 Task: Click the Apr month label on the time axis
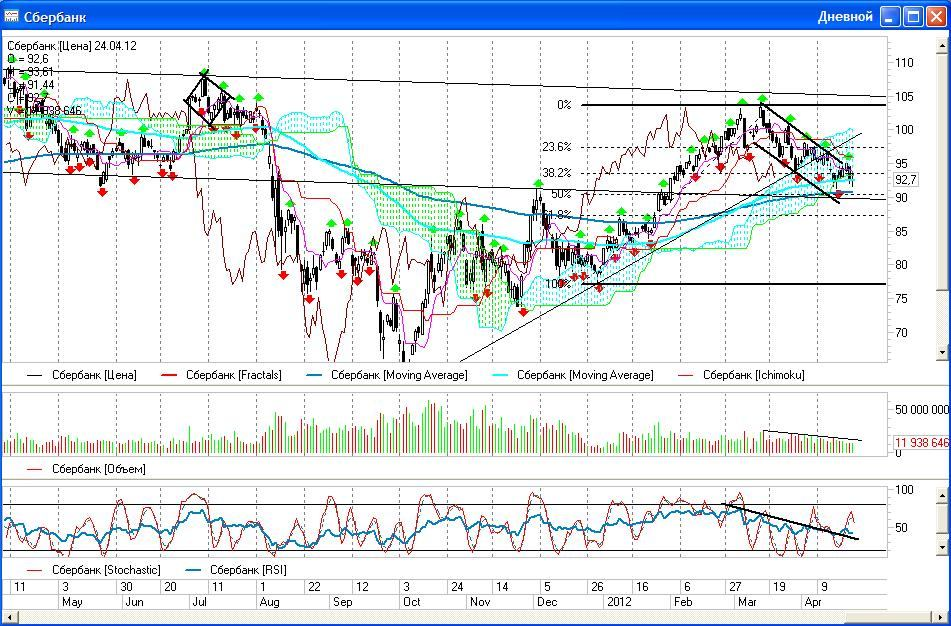pos(813,602)
